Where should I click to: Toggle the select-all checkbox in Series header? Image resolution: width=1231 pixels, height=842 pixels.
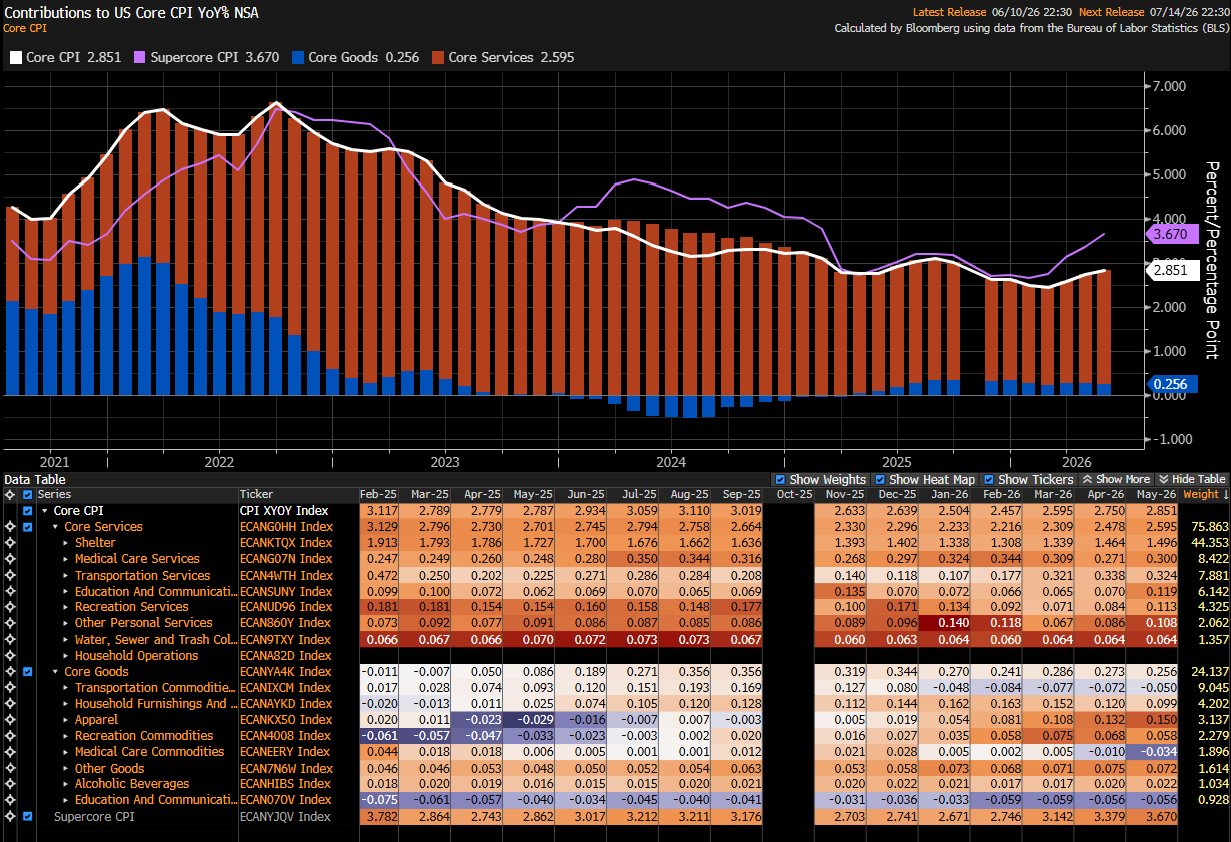(x=28, y=495)
